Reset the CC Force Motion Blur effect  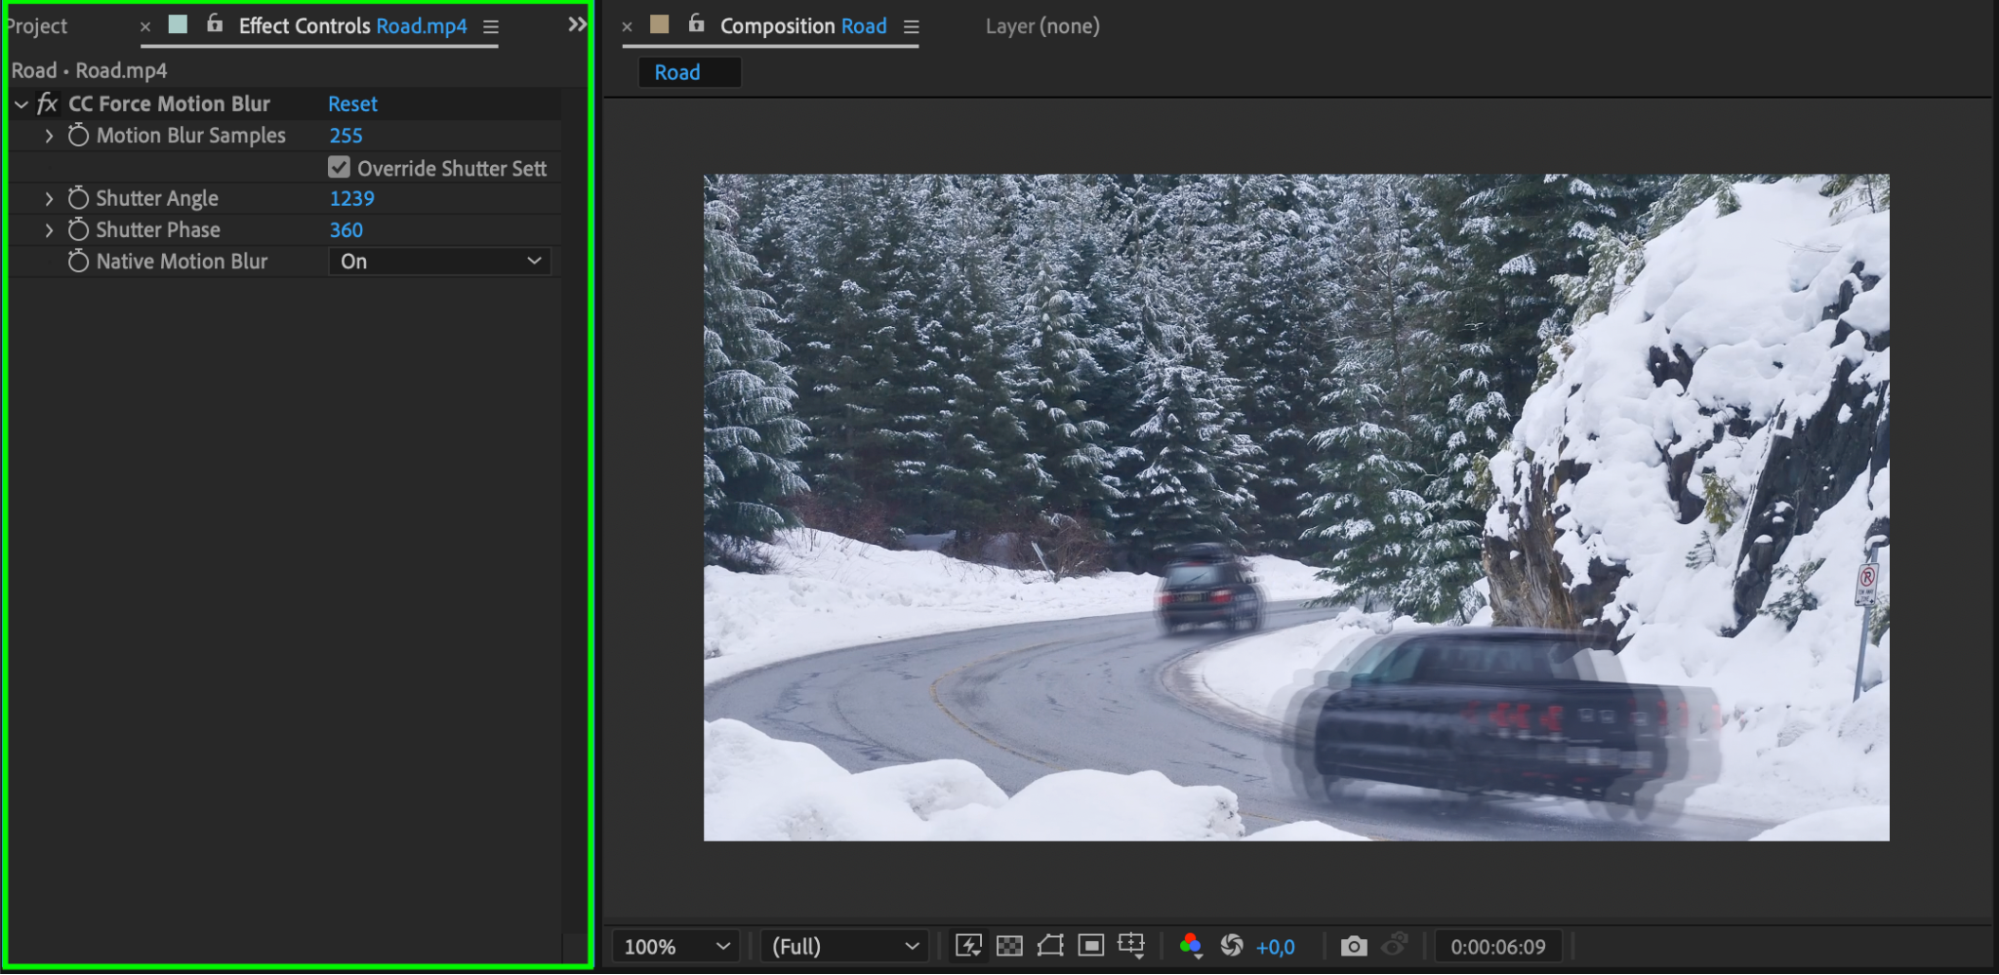tap(353, 104)
